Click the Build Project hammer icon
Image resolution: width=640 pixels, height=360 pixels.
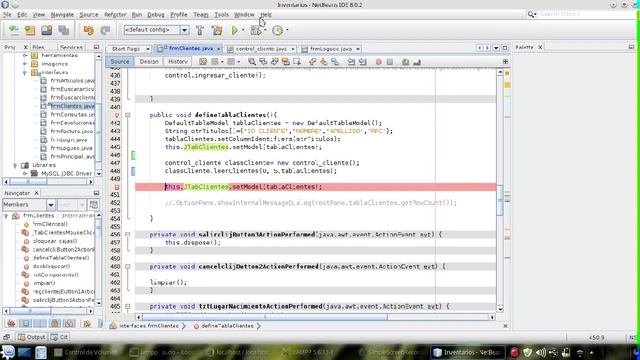200,30
